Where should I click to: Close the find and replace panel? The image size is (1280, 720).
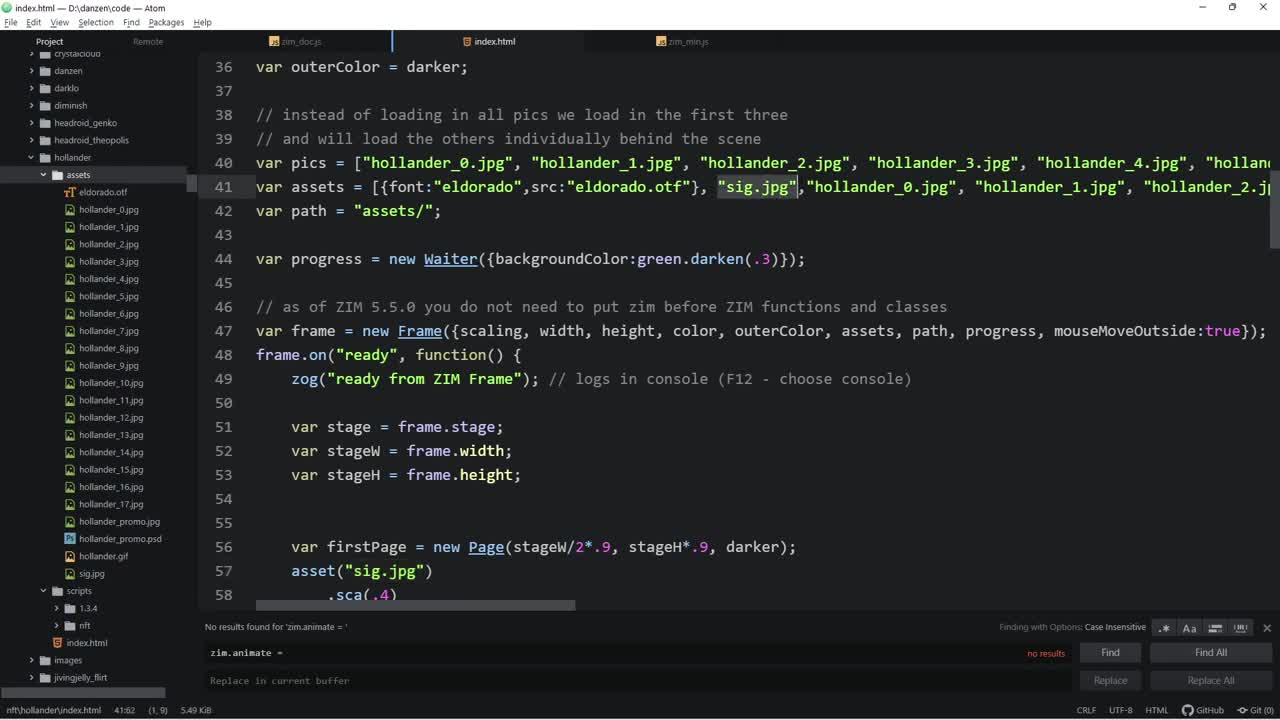(x=1267, y=628)
